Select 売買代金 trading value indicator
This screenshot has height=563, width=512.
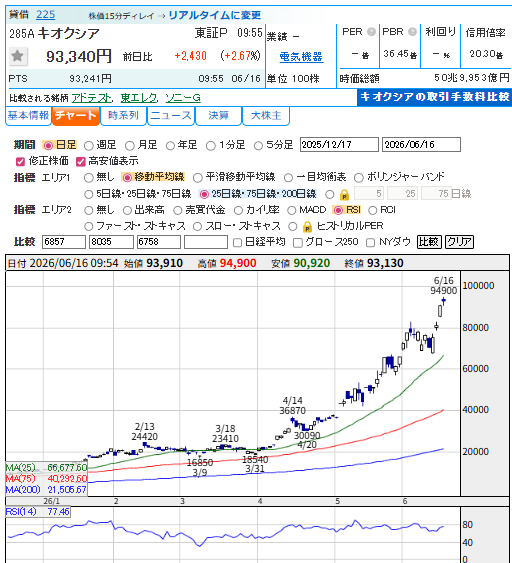click(178, 210)
